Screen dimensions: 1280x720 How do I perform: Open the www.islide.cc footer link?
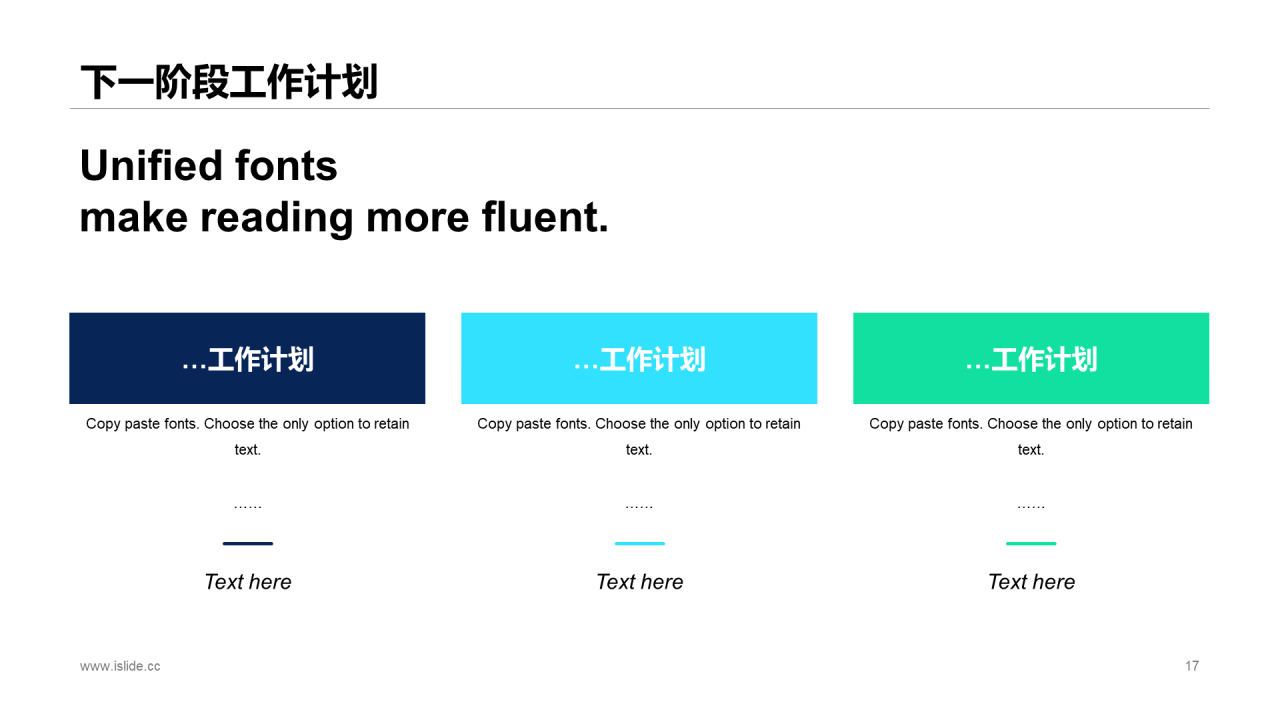120,666
